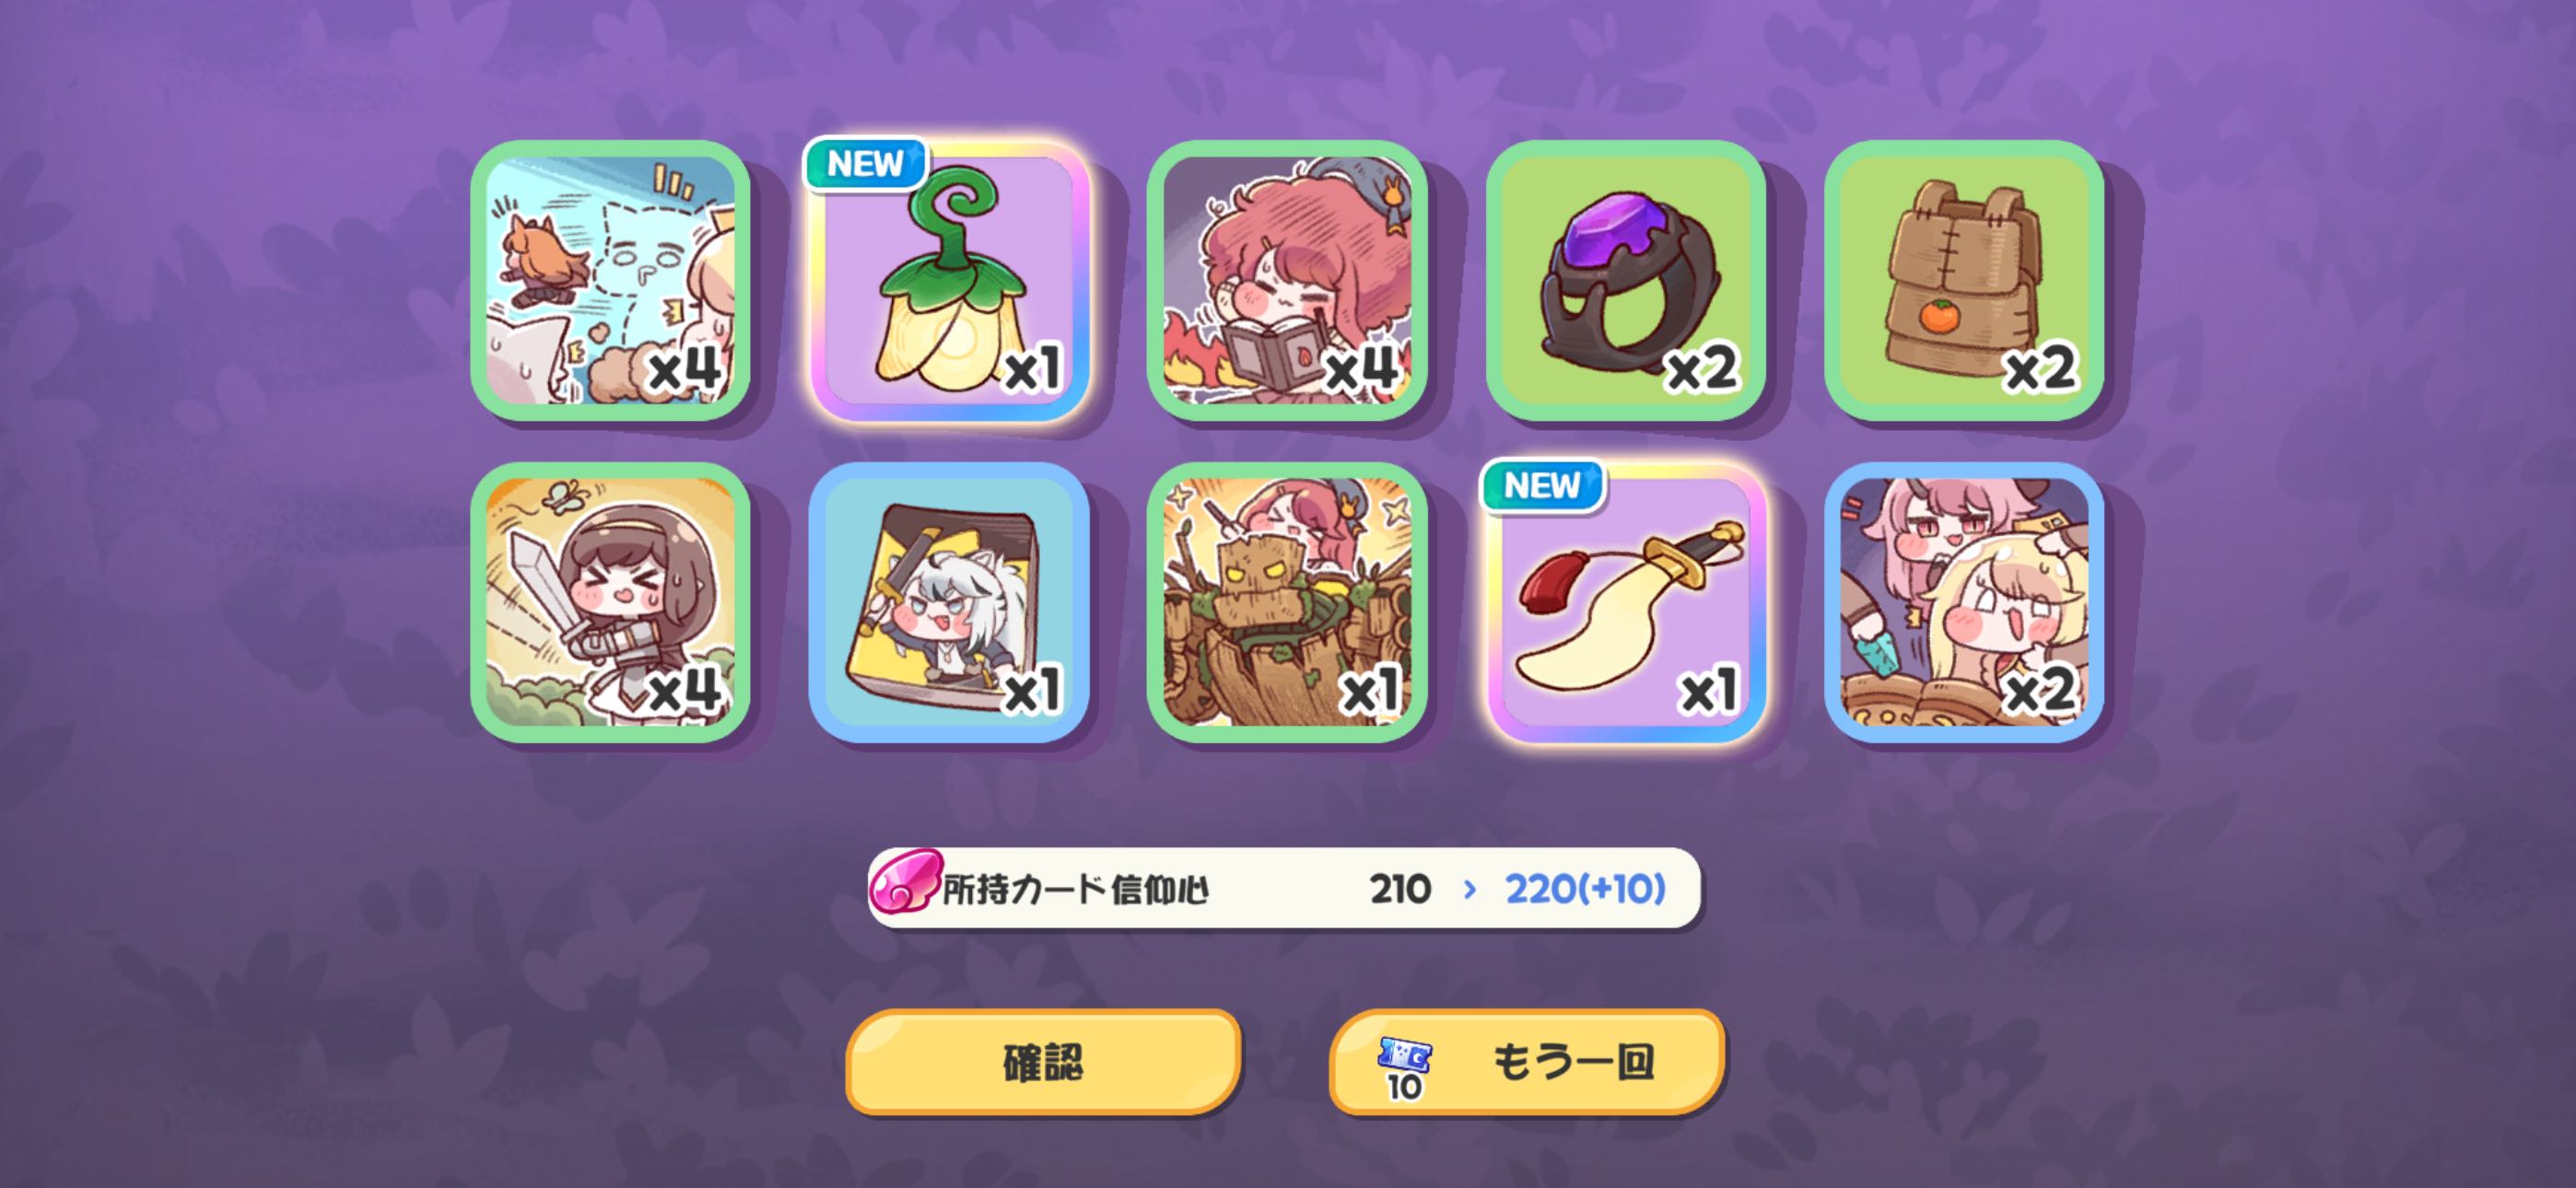Screen dimensions: 2576x1188
Task: Select the white-haired girl yellow book card
Action: (x=949, y=602)
